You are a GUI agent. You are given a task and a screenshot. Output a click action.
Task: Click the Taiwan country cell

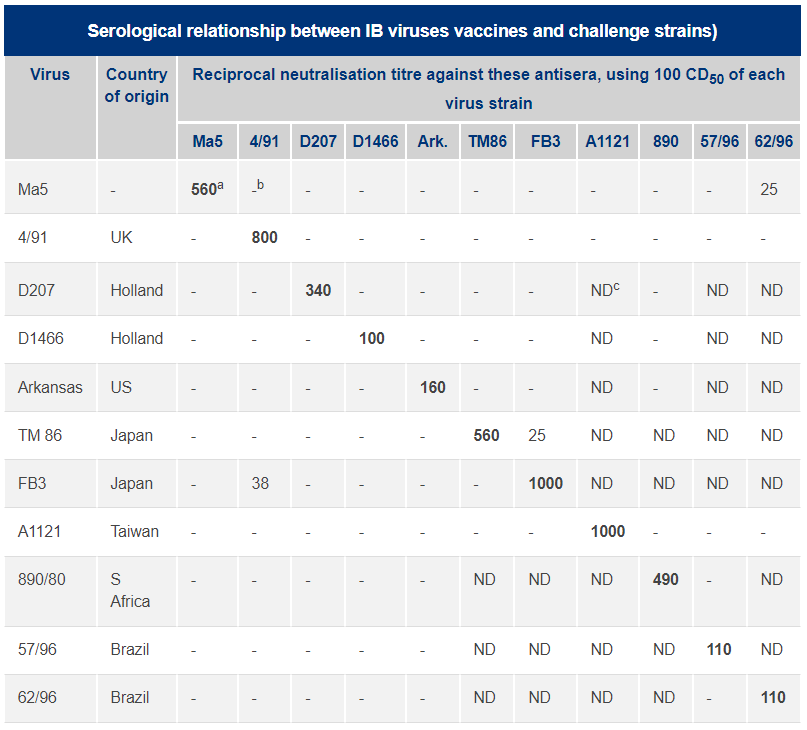[134, 531]
